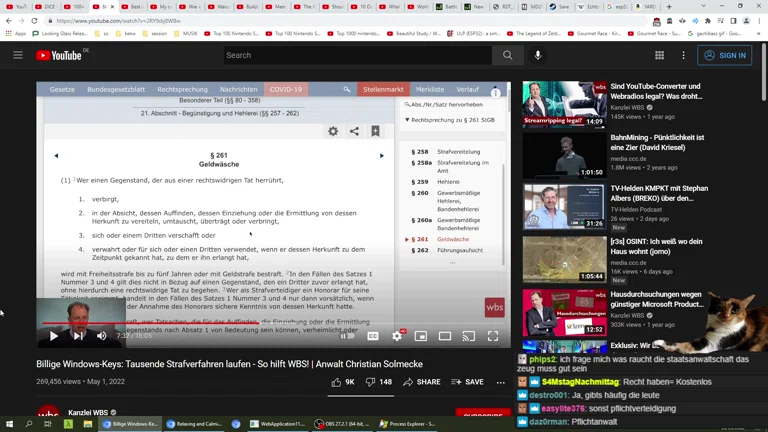Image resolution: width=768 pixels, height=432 pixels.
Task: Focus the YouTube search field
Action: pos(358,55)
